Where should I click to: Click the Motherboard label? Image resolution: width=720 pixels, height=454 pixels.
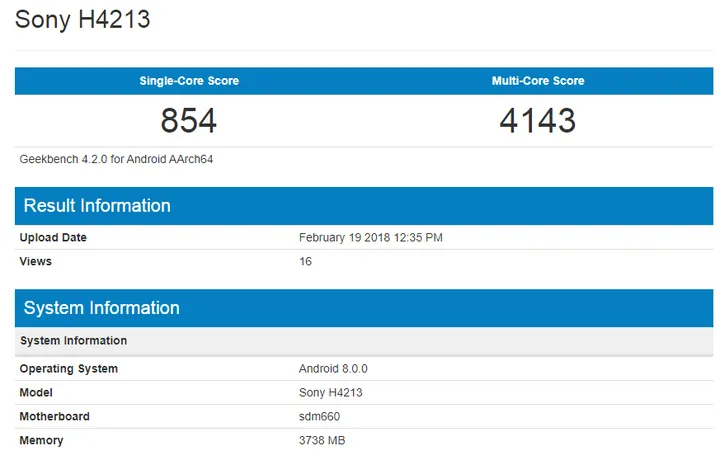point(55,416)
